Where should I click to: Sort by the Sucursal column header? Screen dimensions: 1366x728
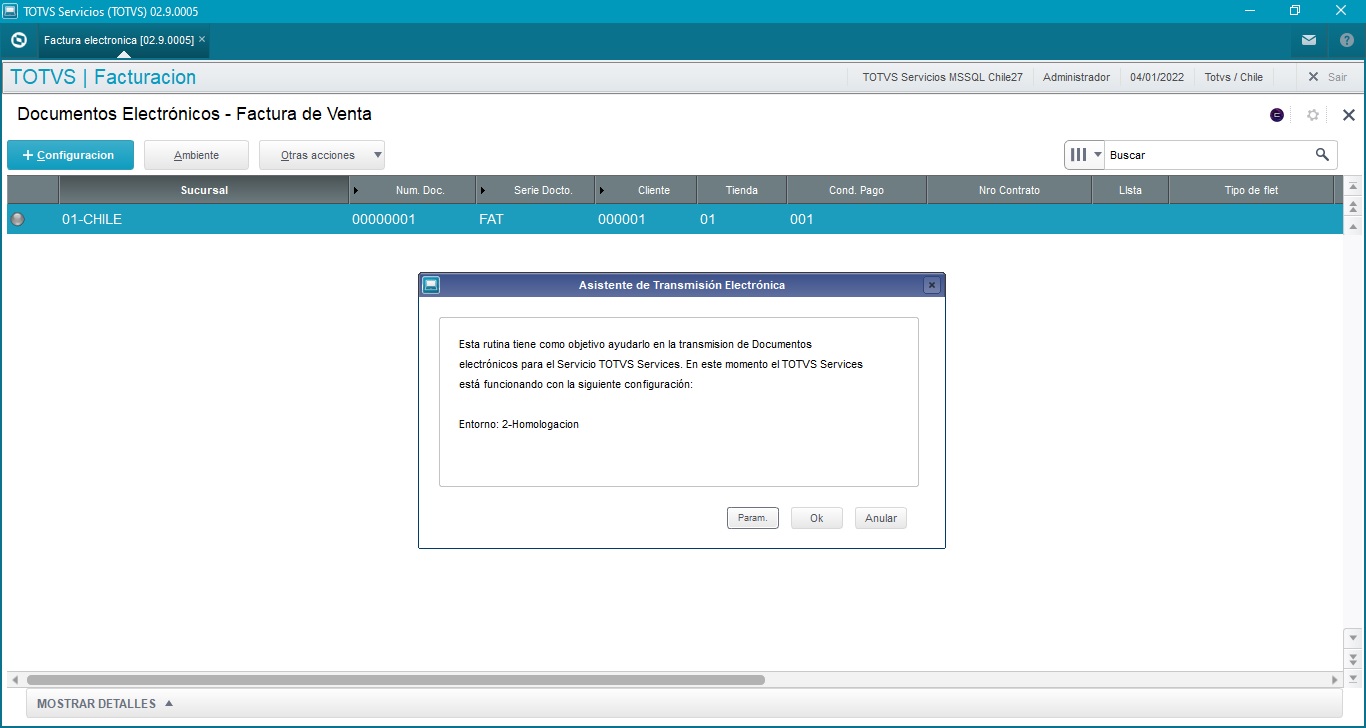tap(204, 190)
